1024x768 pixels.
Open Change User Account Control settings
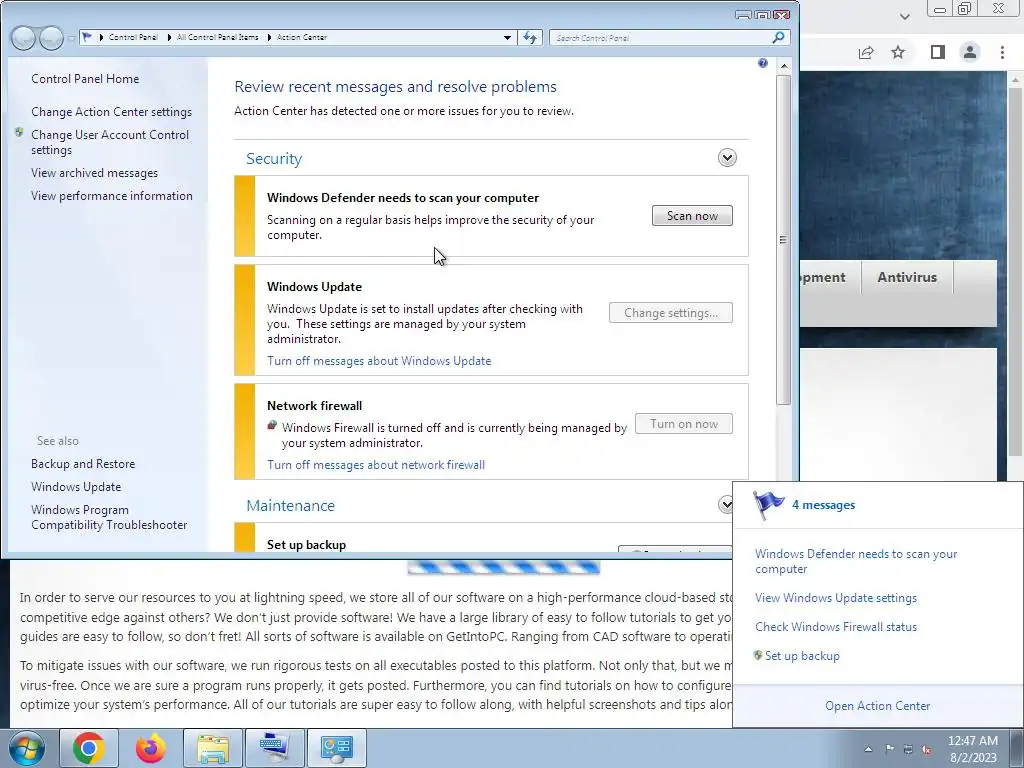click(x=110, y=142)
